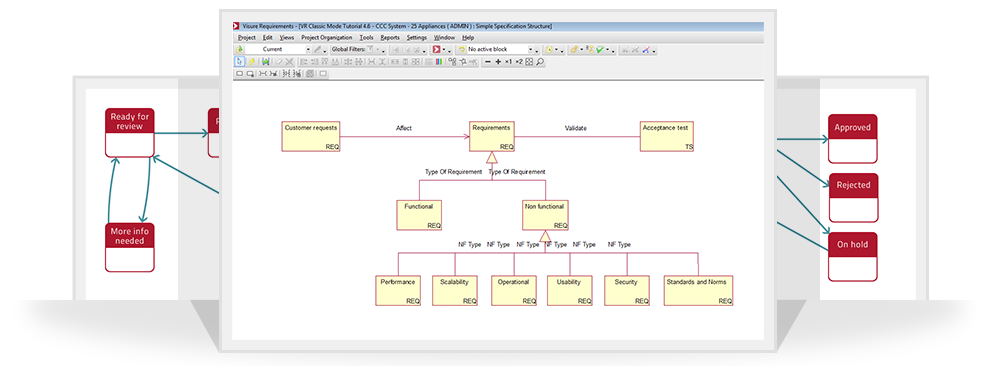The height and width of the screenshot is (382, 993).
Task: Select the arrow pointer tool
Action: (x=239, y=61)
